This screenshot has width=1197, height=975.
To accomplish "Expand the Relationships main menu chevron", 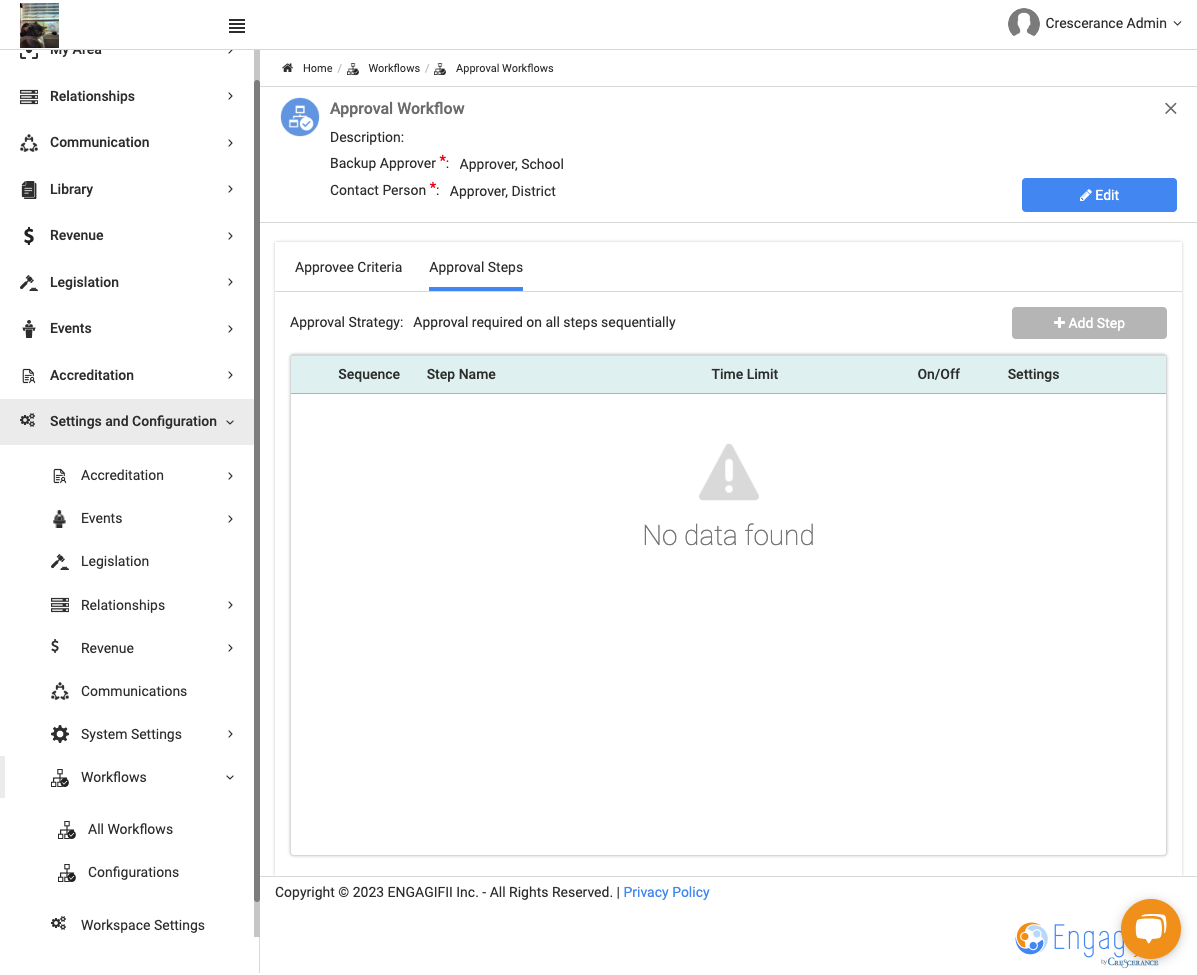I will pyautogui.click(x=231, y=96).
